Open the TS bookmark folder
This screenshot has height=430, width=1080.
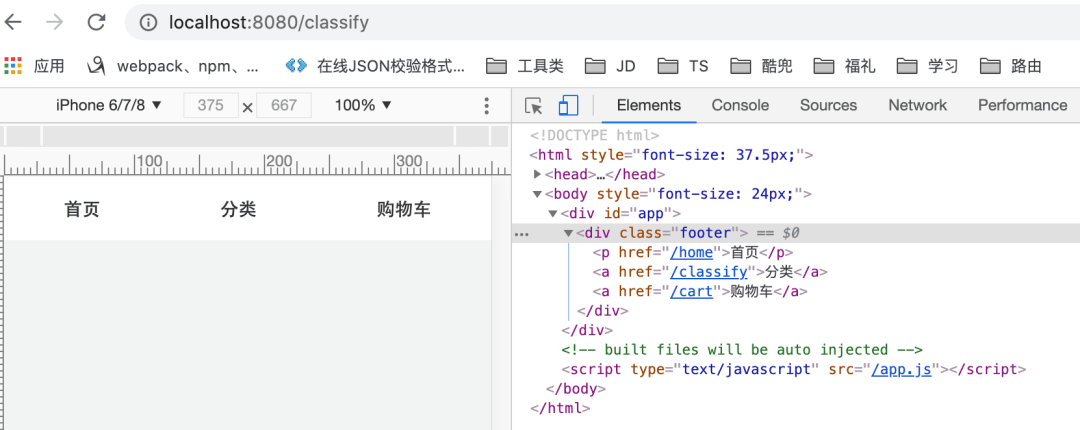683,66
